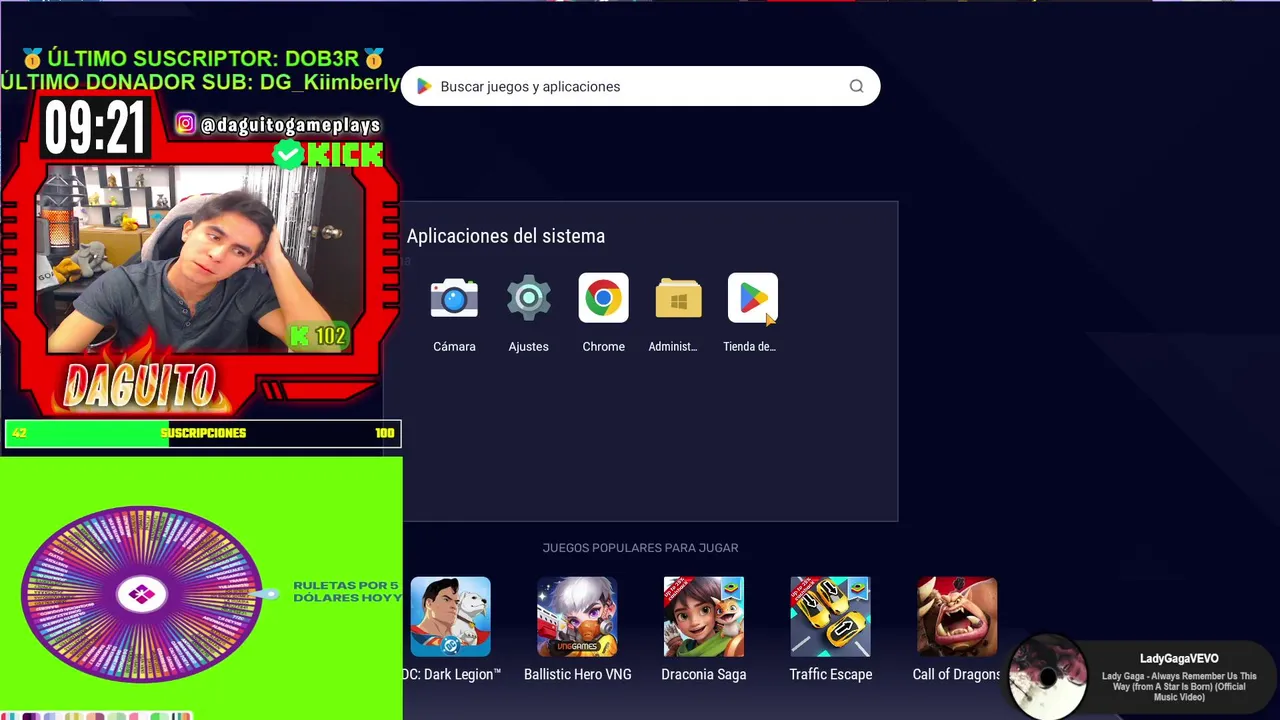Click the Aplicaciones del sistema heading

(x=505, y=236)
